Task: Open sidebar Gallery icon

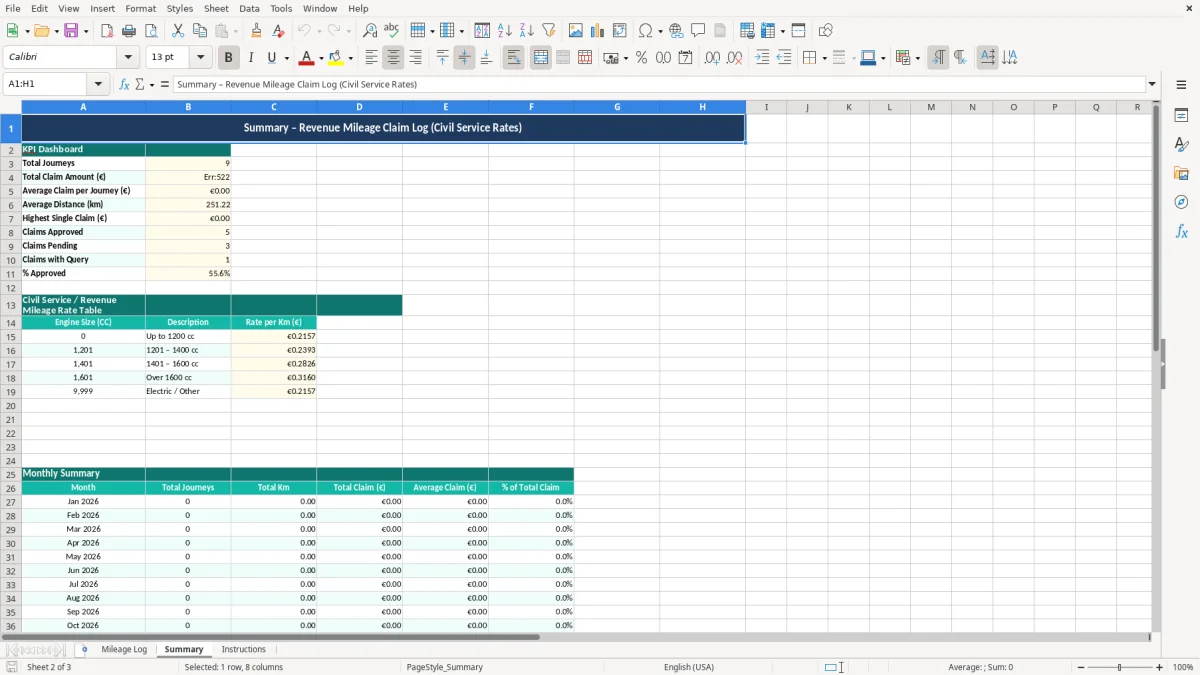Action: 1181,173
